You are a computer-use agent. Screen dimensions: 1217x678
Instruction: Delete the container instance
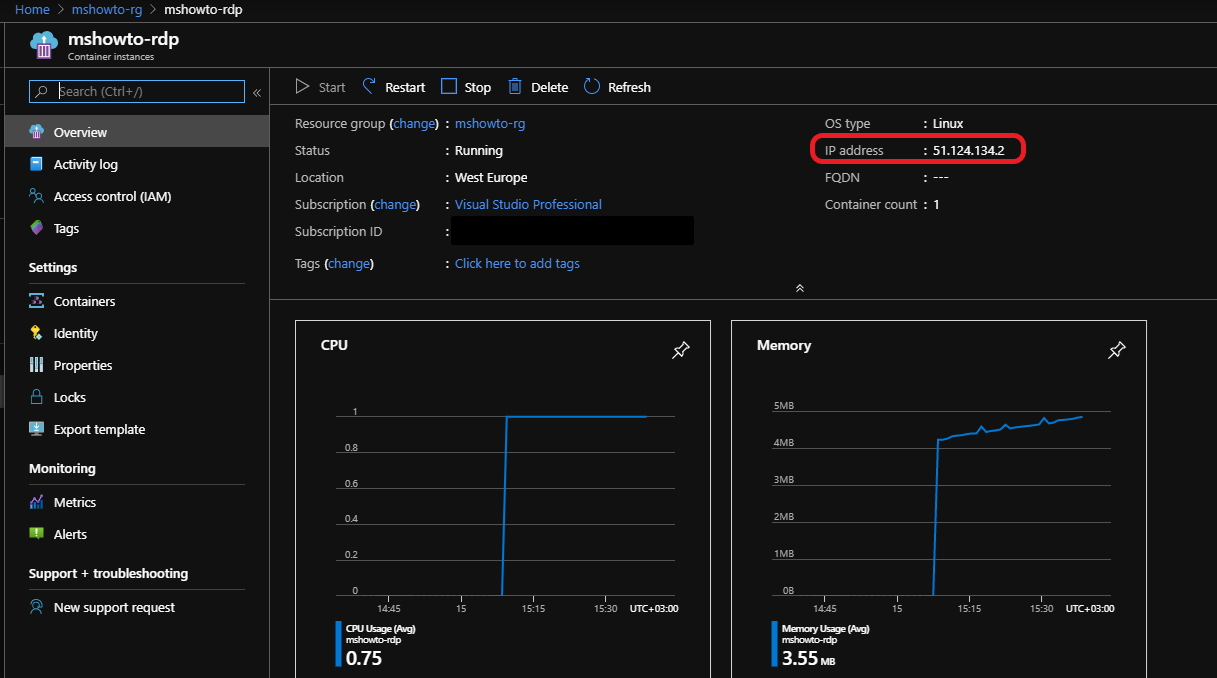point(538,87)
